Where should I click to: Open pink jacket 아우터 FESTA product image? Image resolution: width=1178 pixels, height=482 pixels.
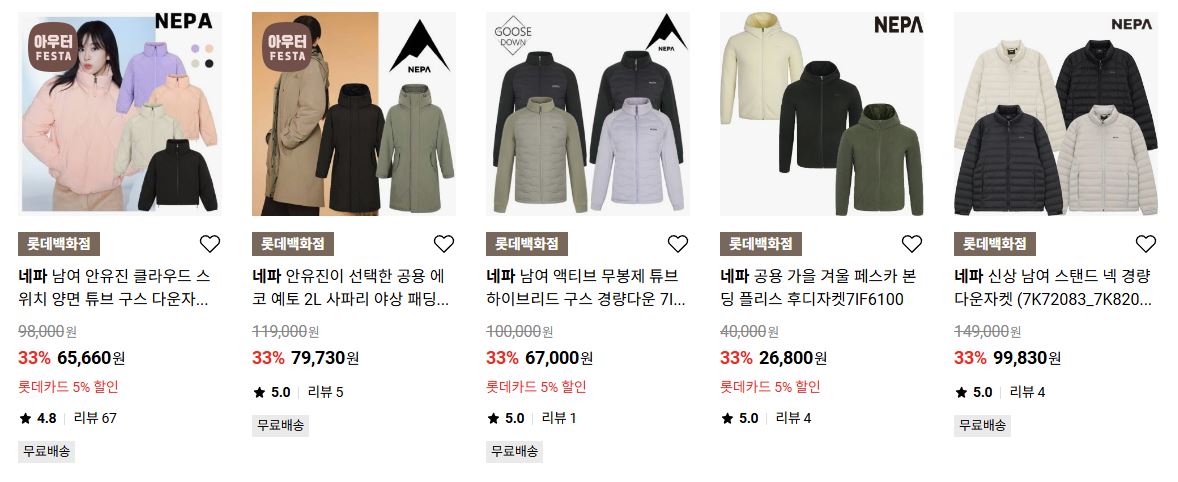[x=120, y=114]
